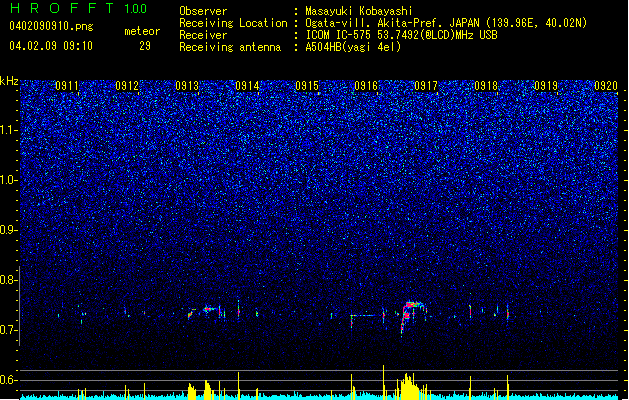
Task: Select the Ogata-vill. Akita-Pref. JAPAN location text
Action: [446, 23]
